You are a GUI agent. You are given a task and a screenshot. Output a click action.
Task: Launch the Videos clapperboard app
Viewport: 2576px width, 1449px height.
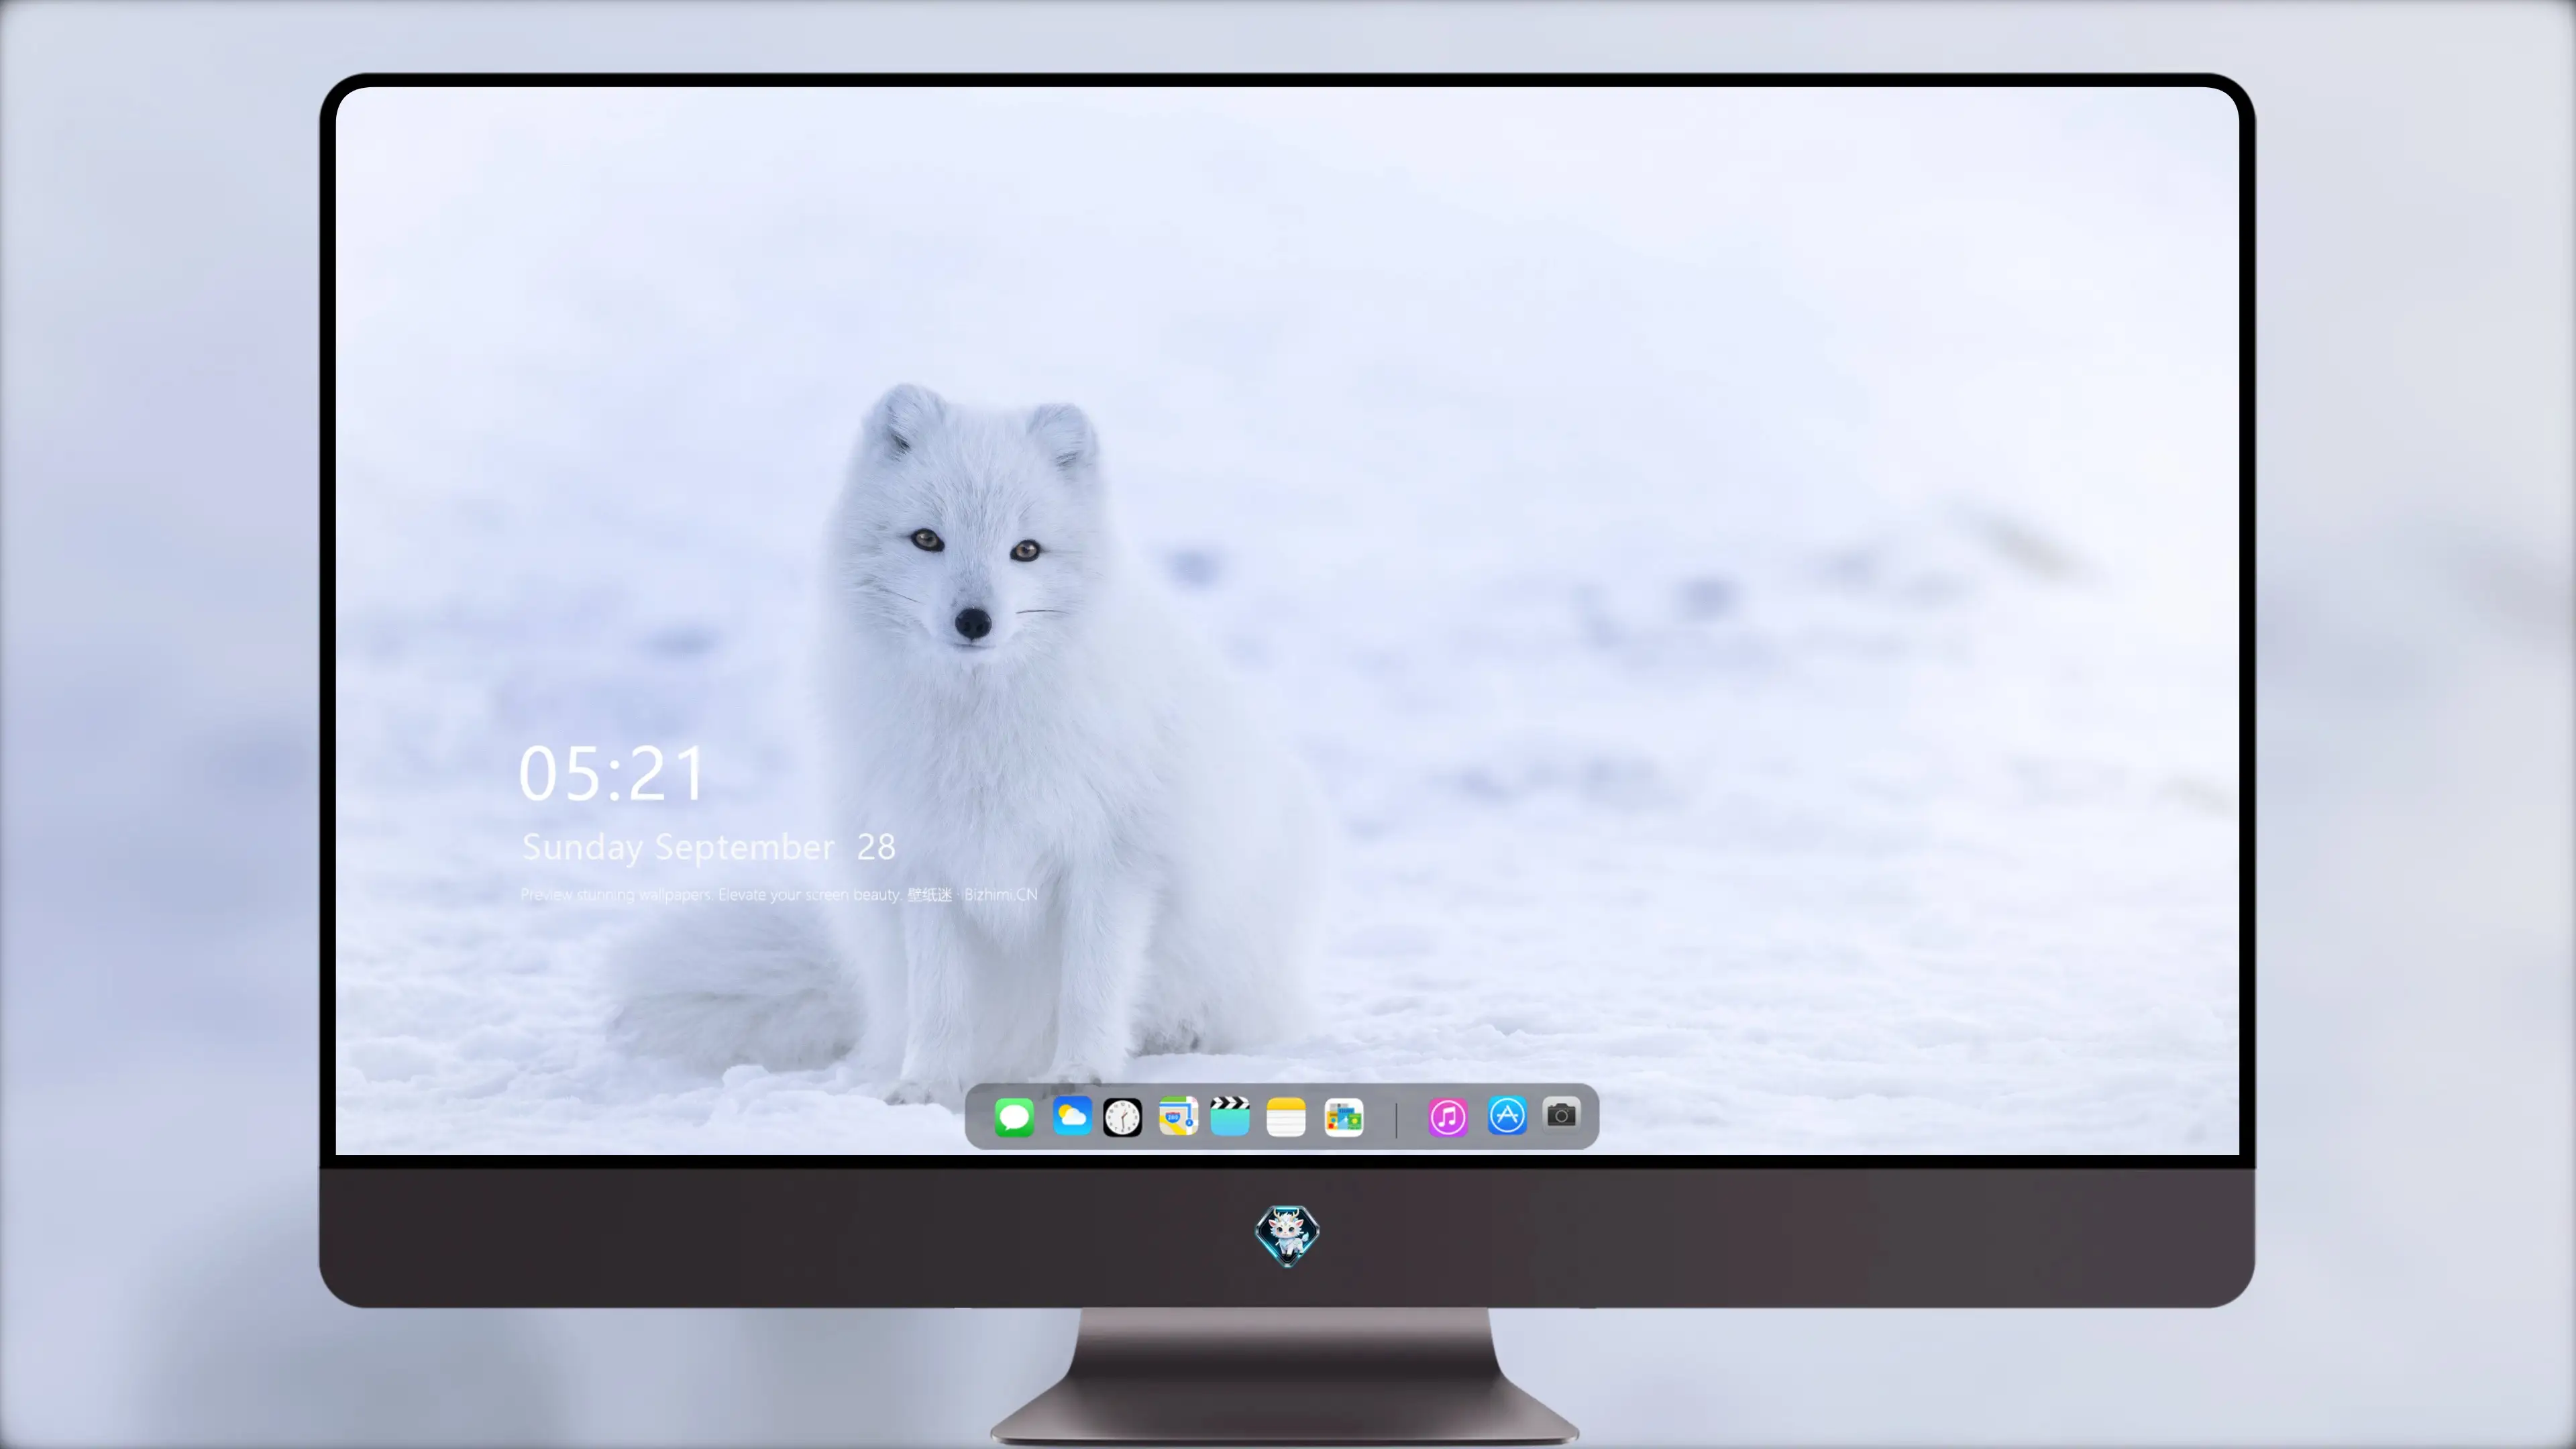point(1230,1116)
